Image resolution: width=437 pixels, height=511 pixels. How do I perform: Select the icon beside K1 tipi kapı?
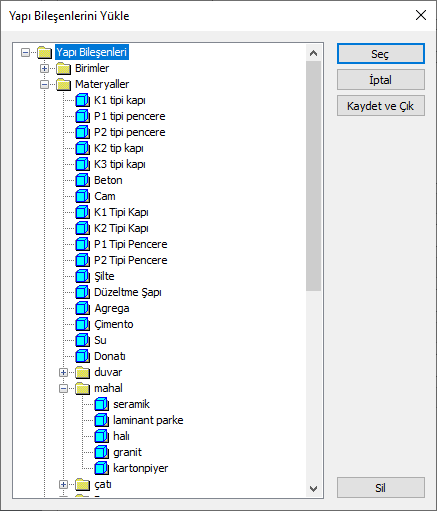pyautogui.click(x=82, y=100)
